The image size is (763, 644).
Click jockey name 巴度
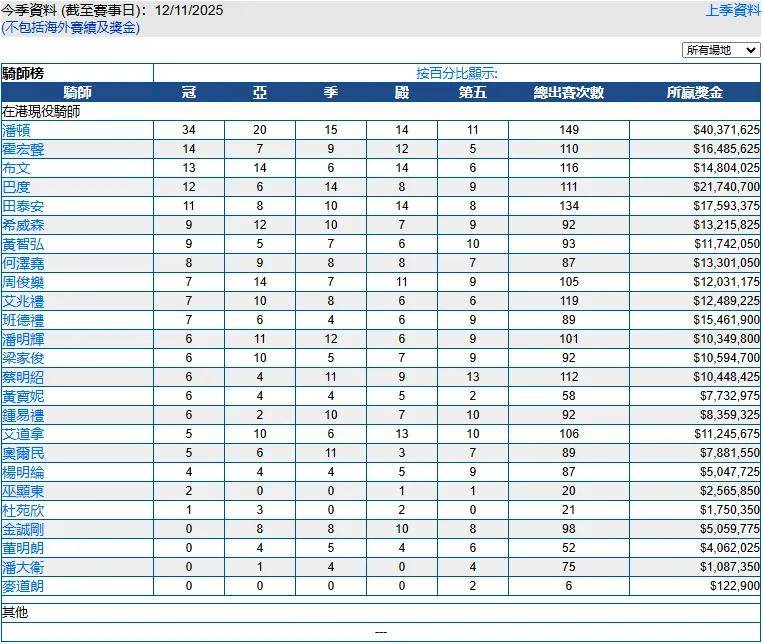pyautogui.click(x=16, y=187)
